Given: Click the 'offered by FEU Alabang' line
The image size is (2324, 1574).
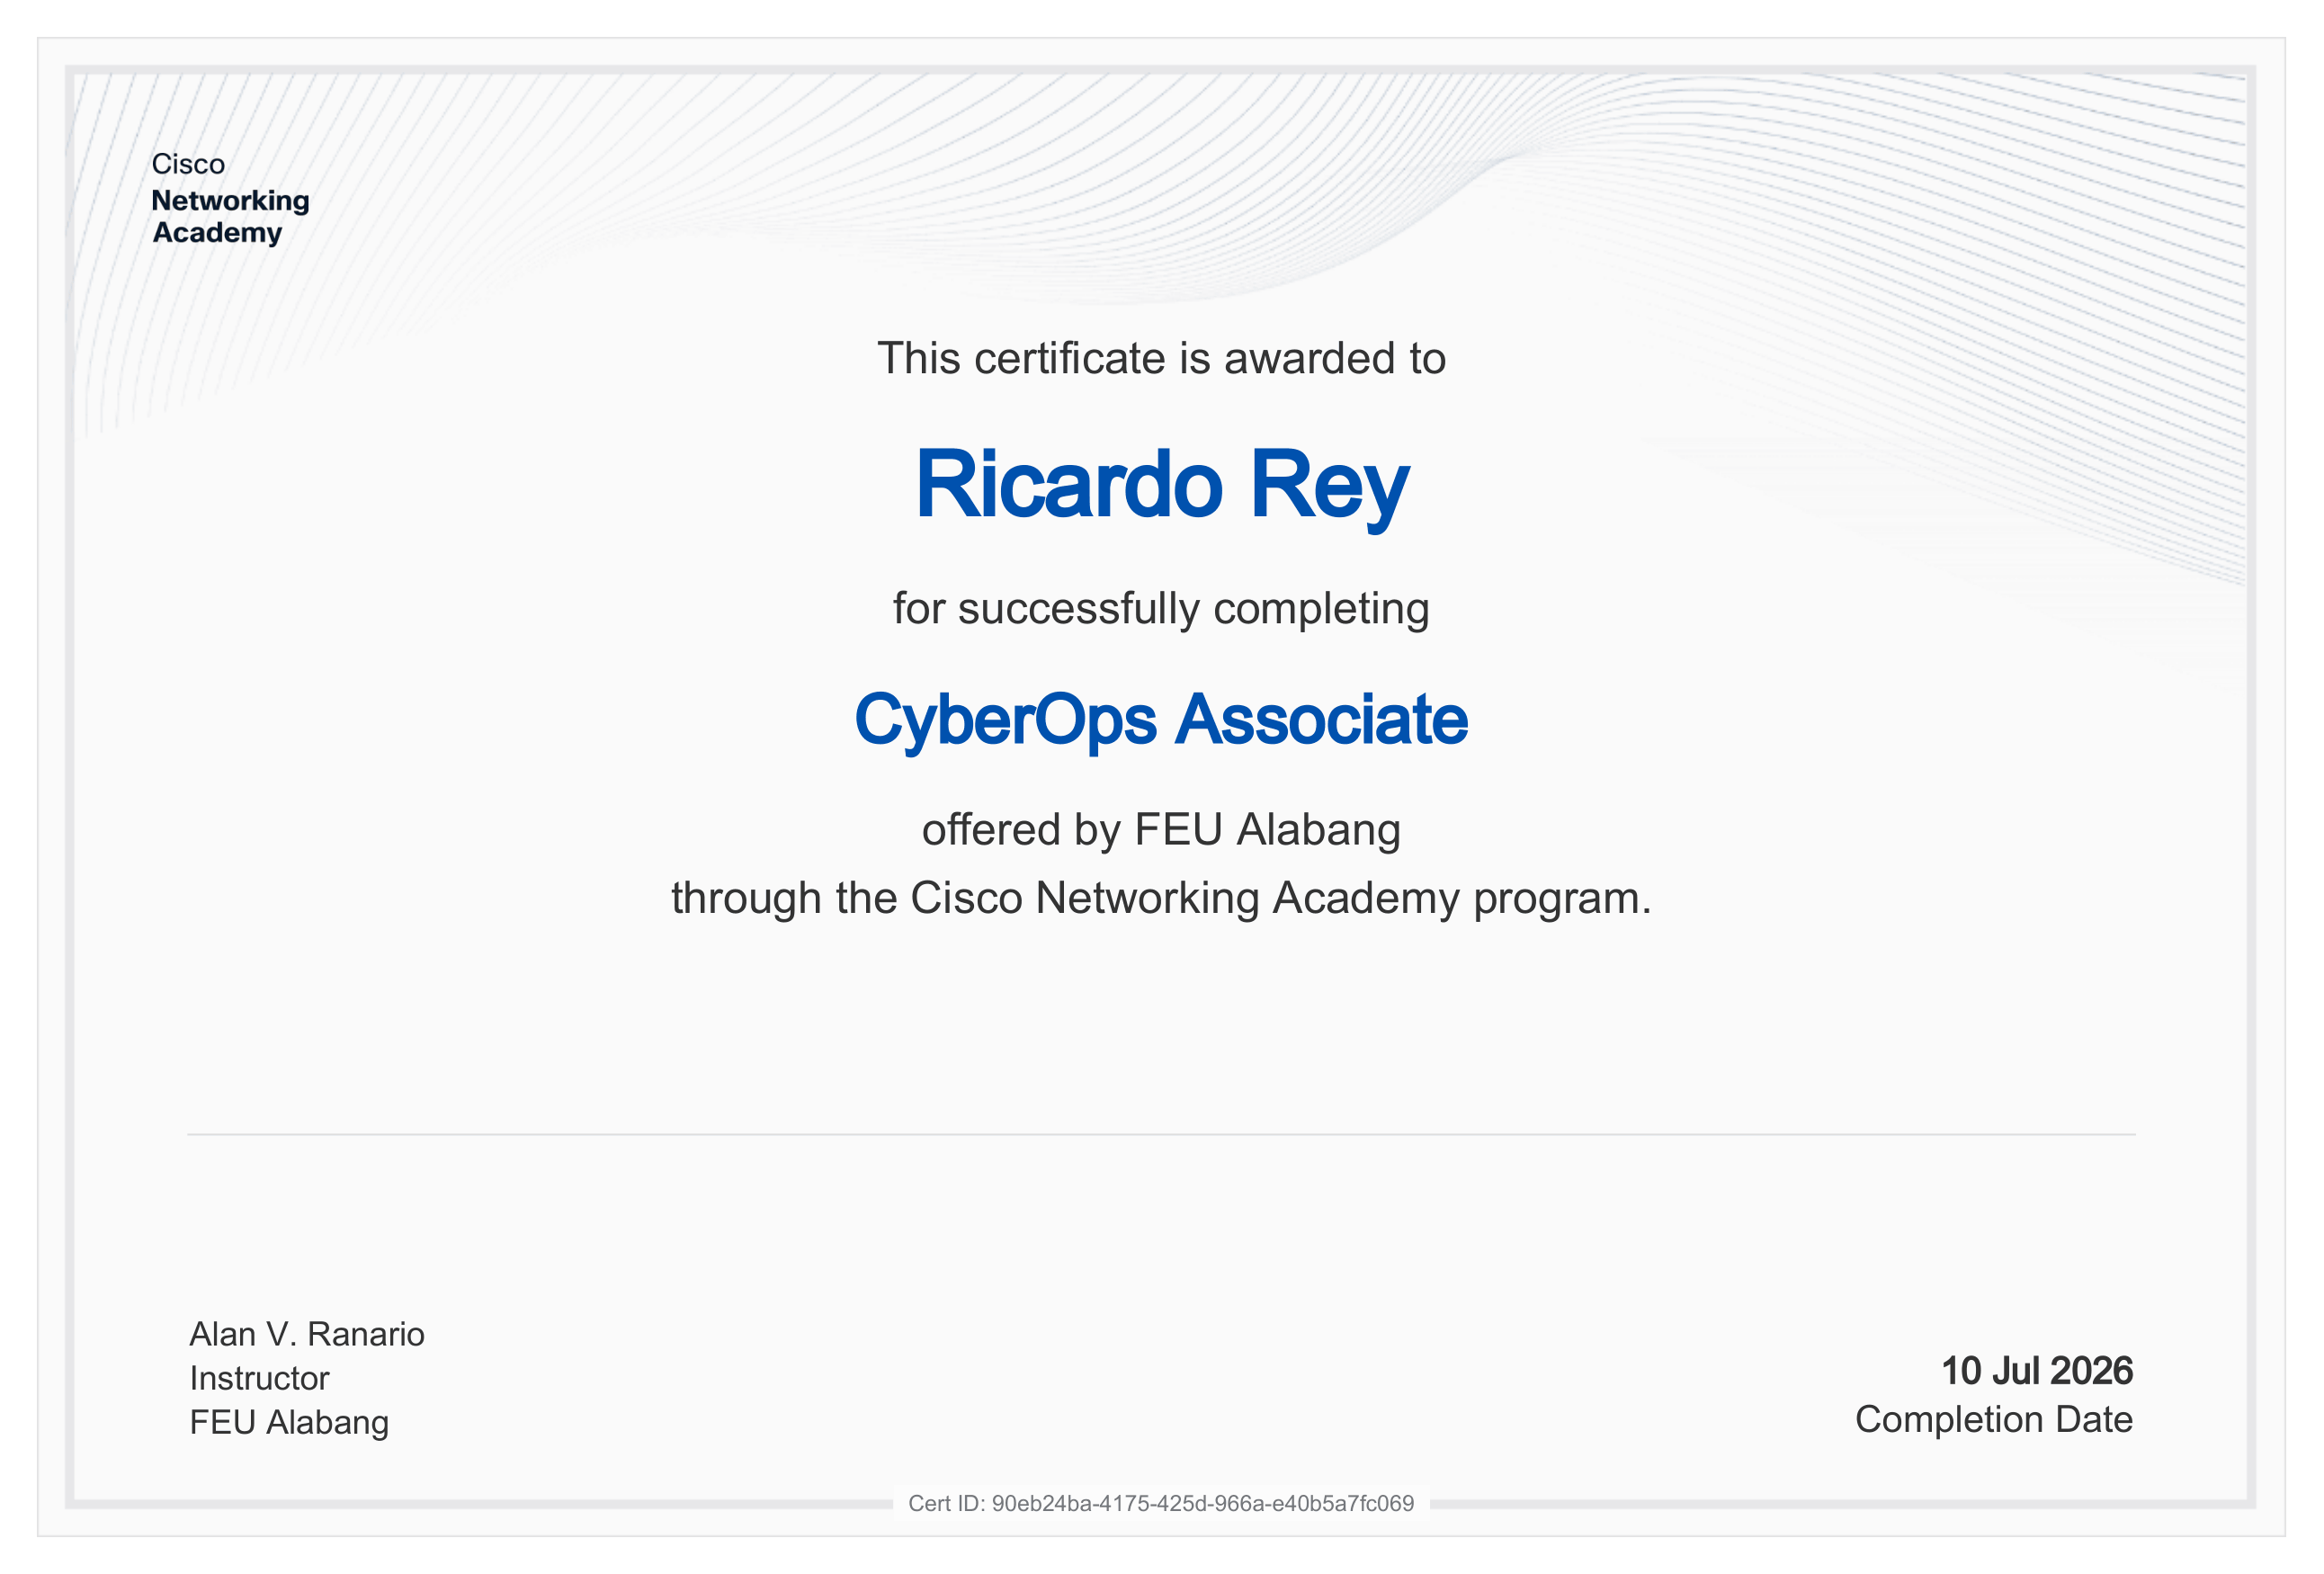Looking at the screenshot, I should pos(1161,830).
